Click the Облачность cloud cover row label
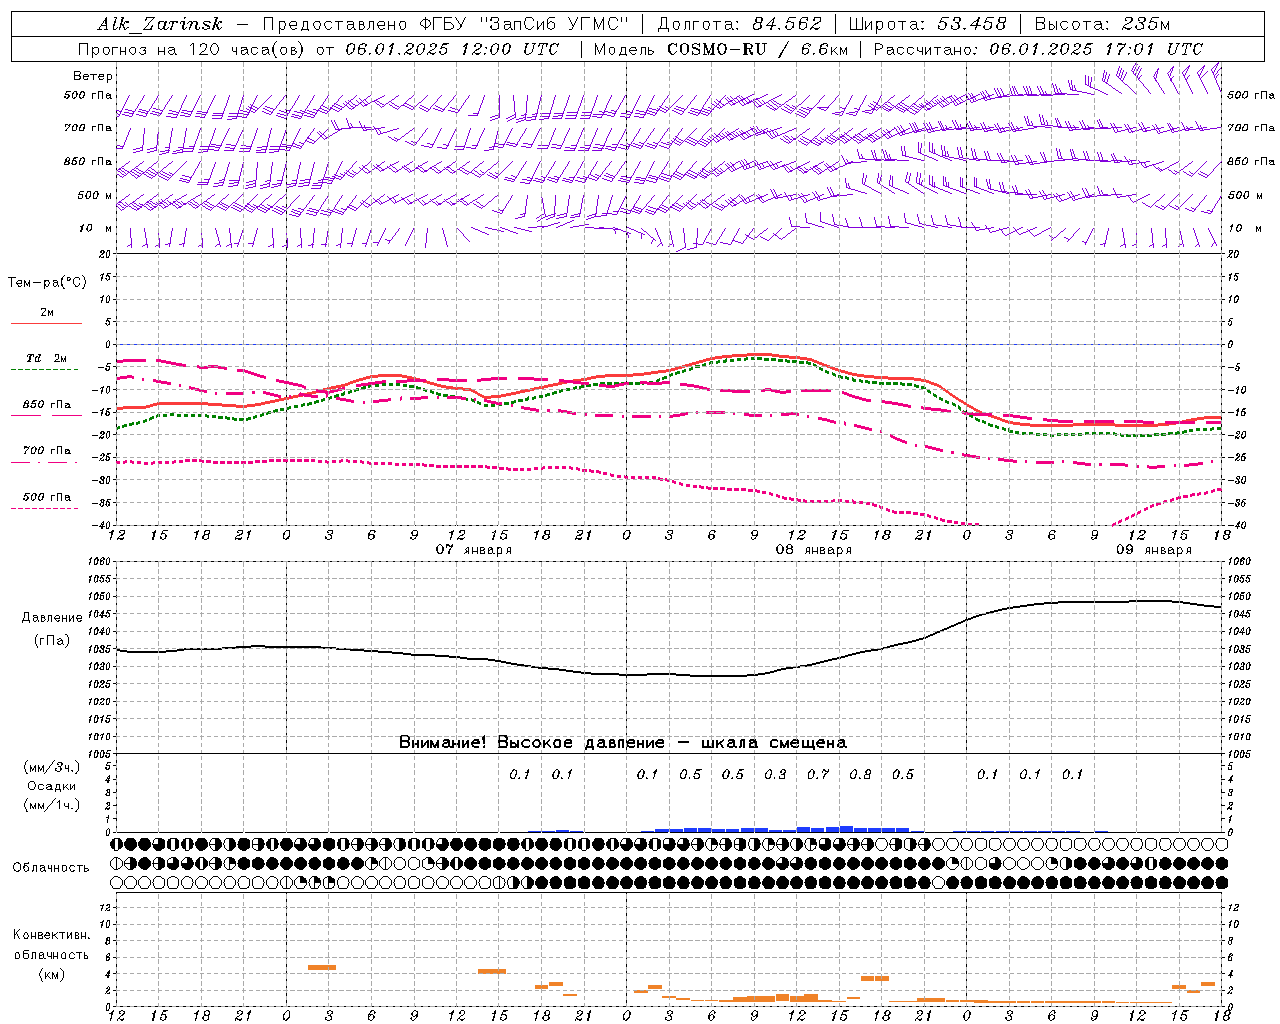The height and width of the screenshot is (1024, 1280). coord(51,867)
